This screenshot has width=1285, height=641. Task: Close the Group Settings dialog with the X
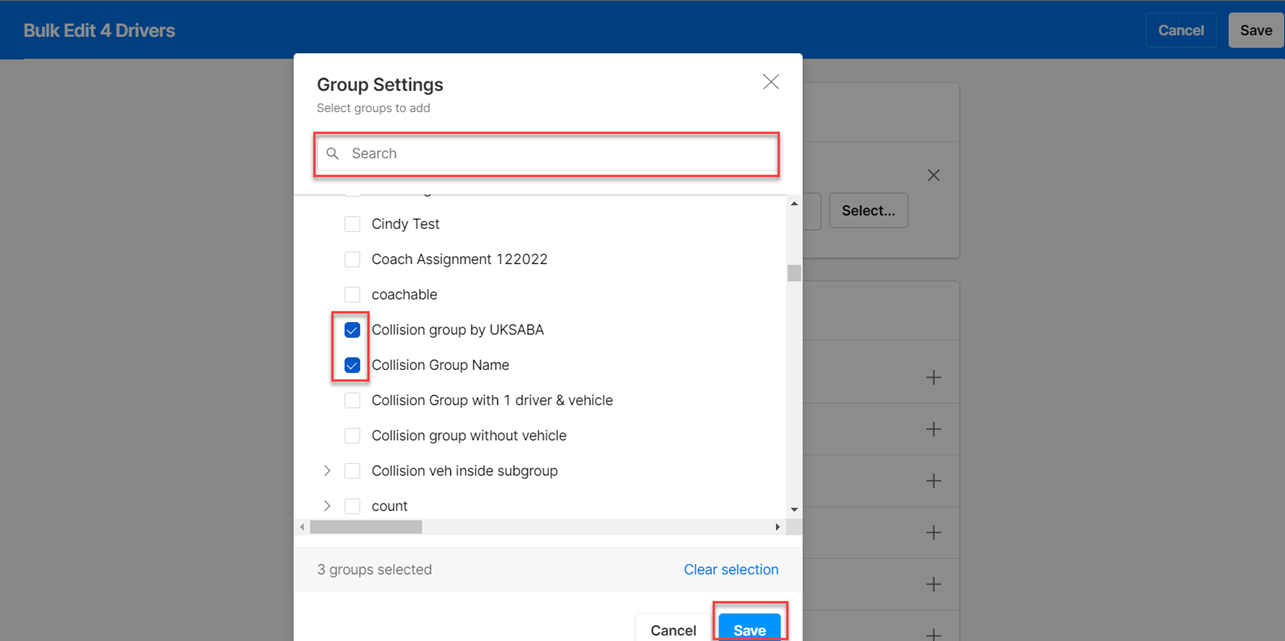(770, 82)
